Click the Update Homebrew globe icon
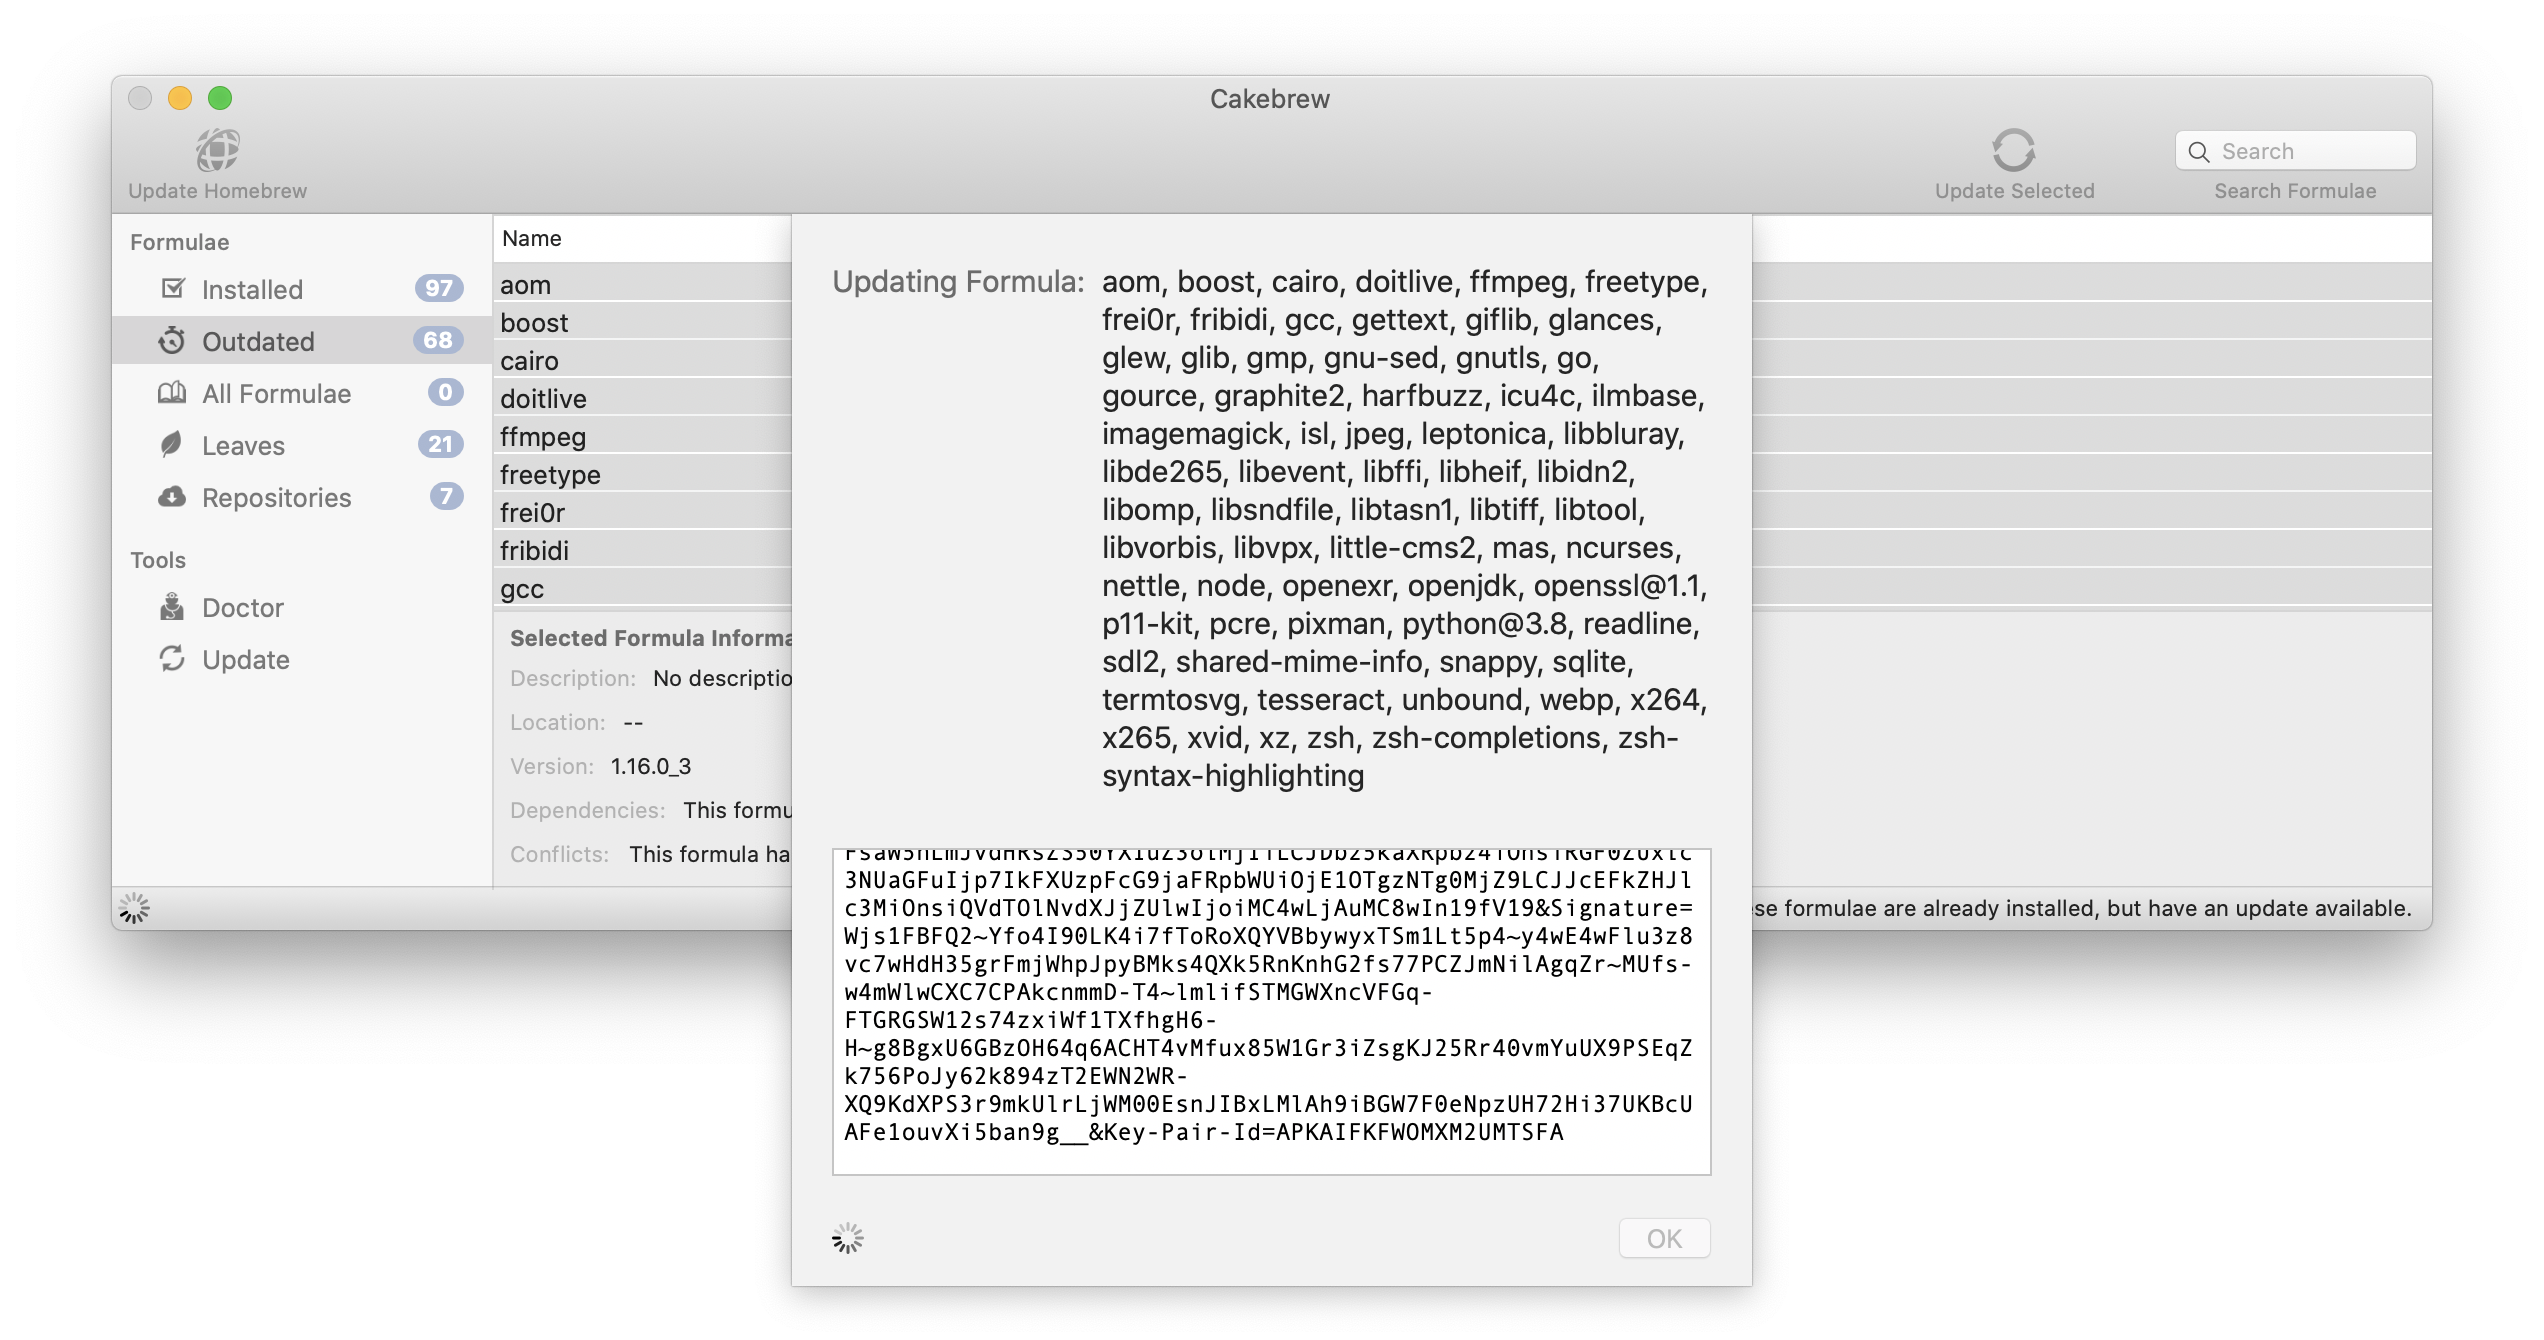 [217, 150]
